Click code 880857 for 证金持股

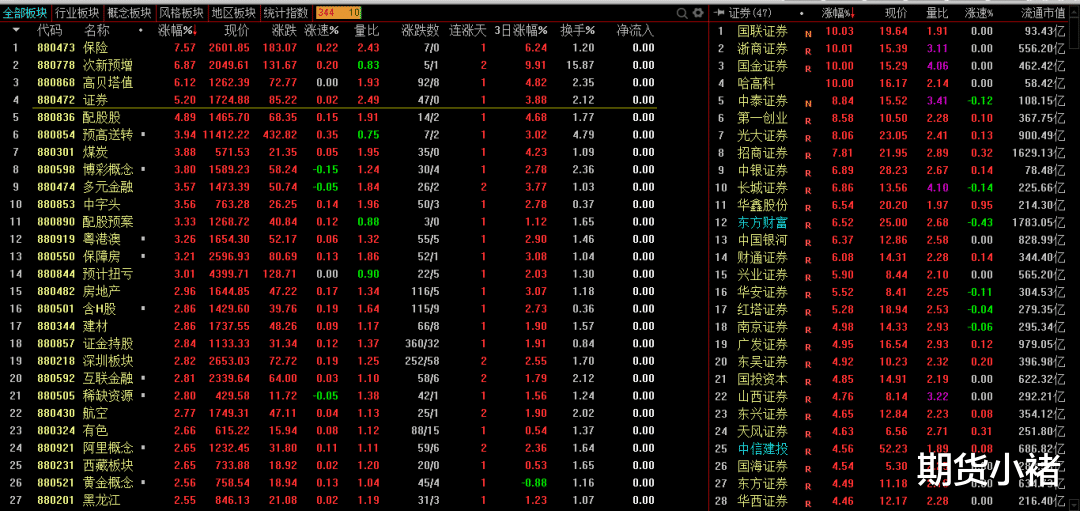56,344
